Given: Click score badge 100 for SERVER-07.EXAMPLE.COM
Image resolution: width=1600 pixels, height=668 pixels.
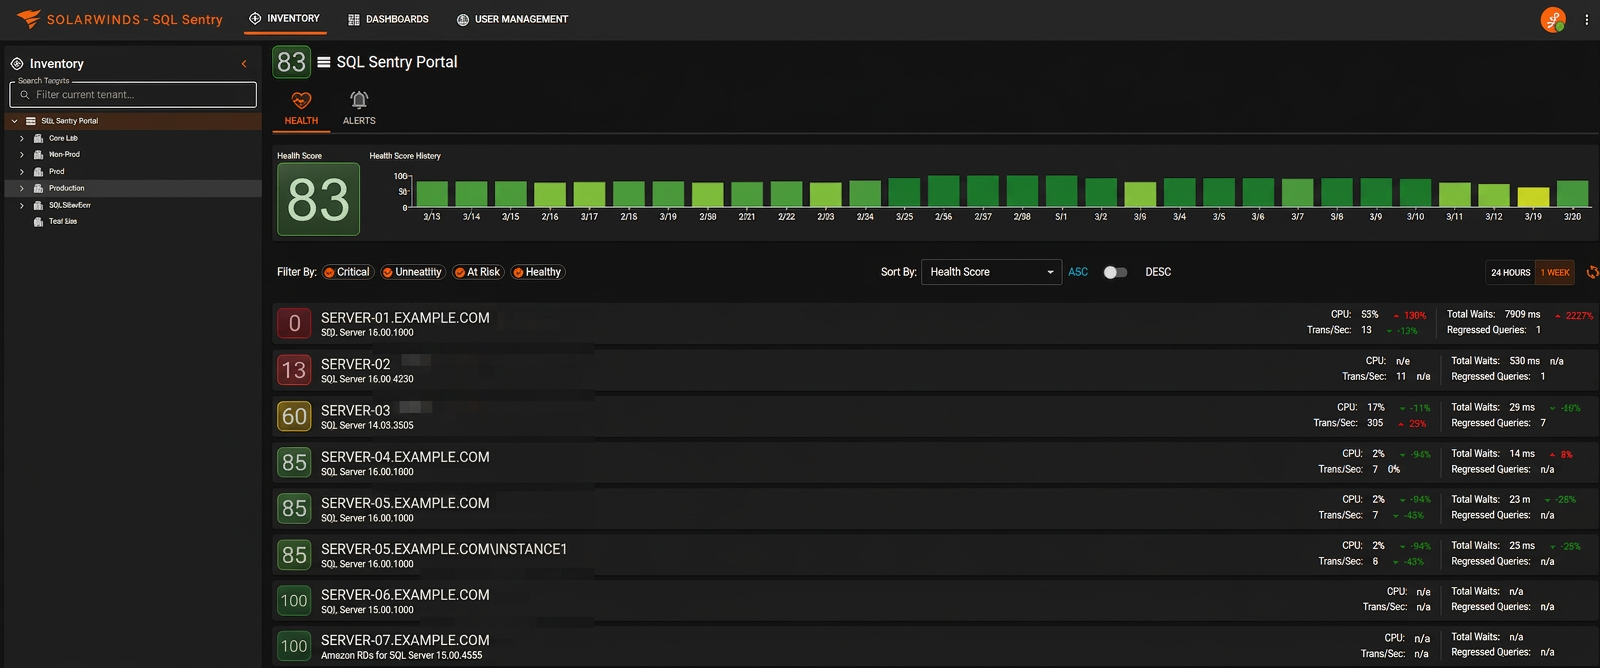Looking at the screenshot, I should (x=294, y=646).
